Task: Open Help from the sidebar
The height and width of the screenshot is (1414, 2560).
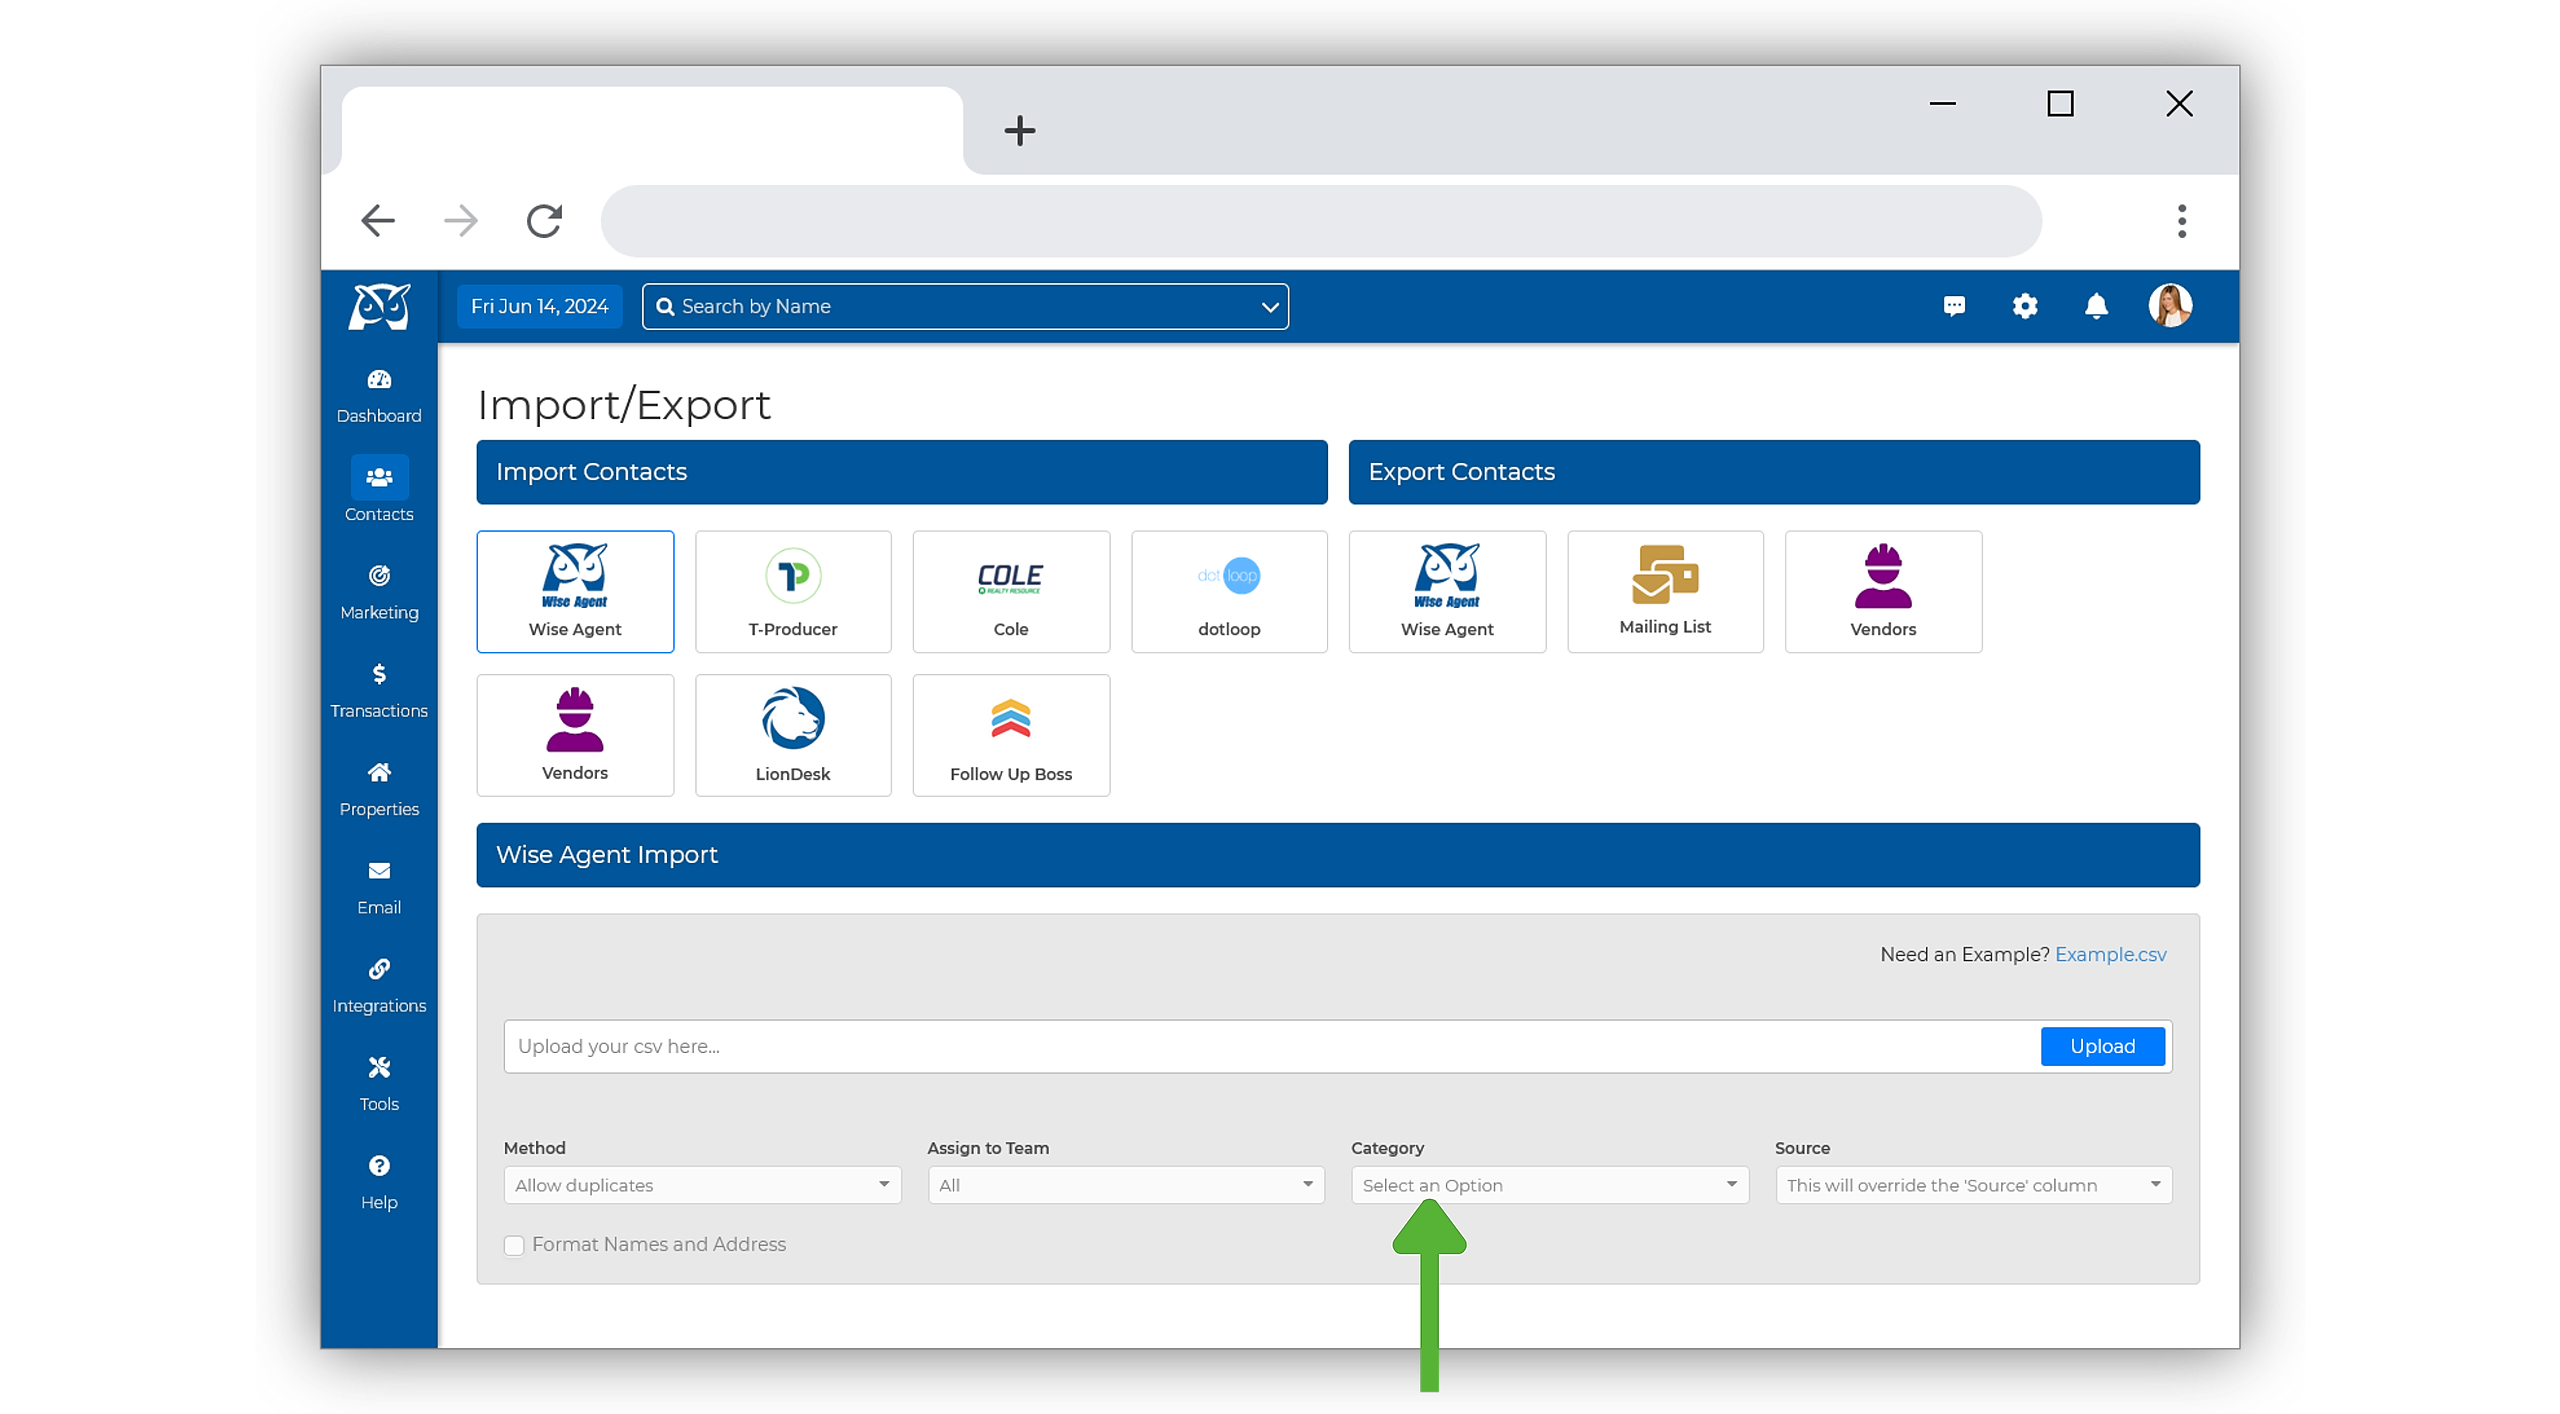Action: pyautogui.click(x=379, y=1183)
